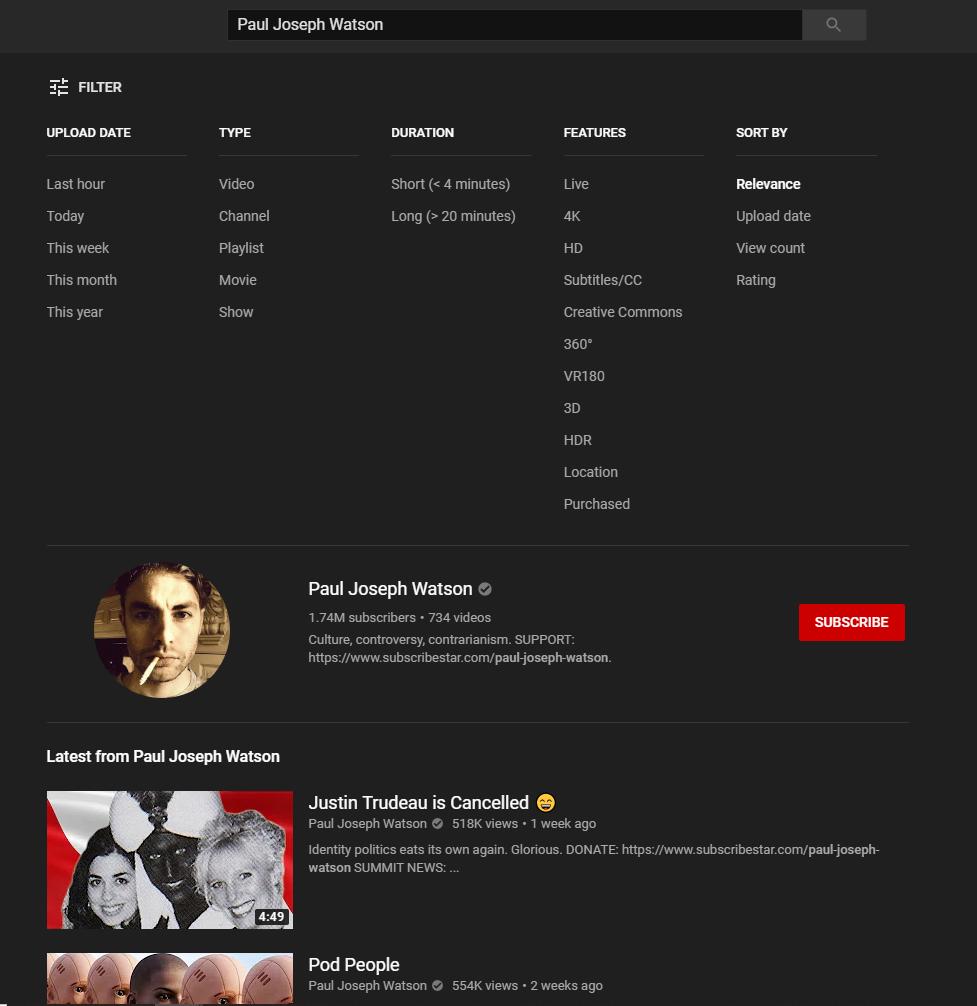Enable the Location feature filter
This screenshot has width=977, height=1006.
[590, 473]
